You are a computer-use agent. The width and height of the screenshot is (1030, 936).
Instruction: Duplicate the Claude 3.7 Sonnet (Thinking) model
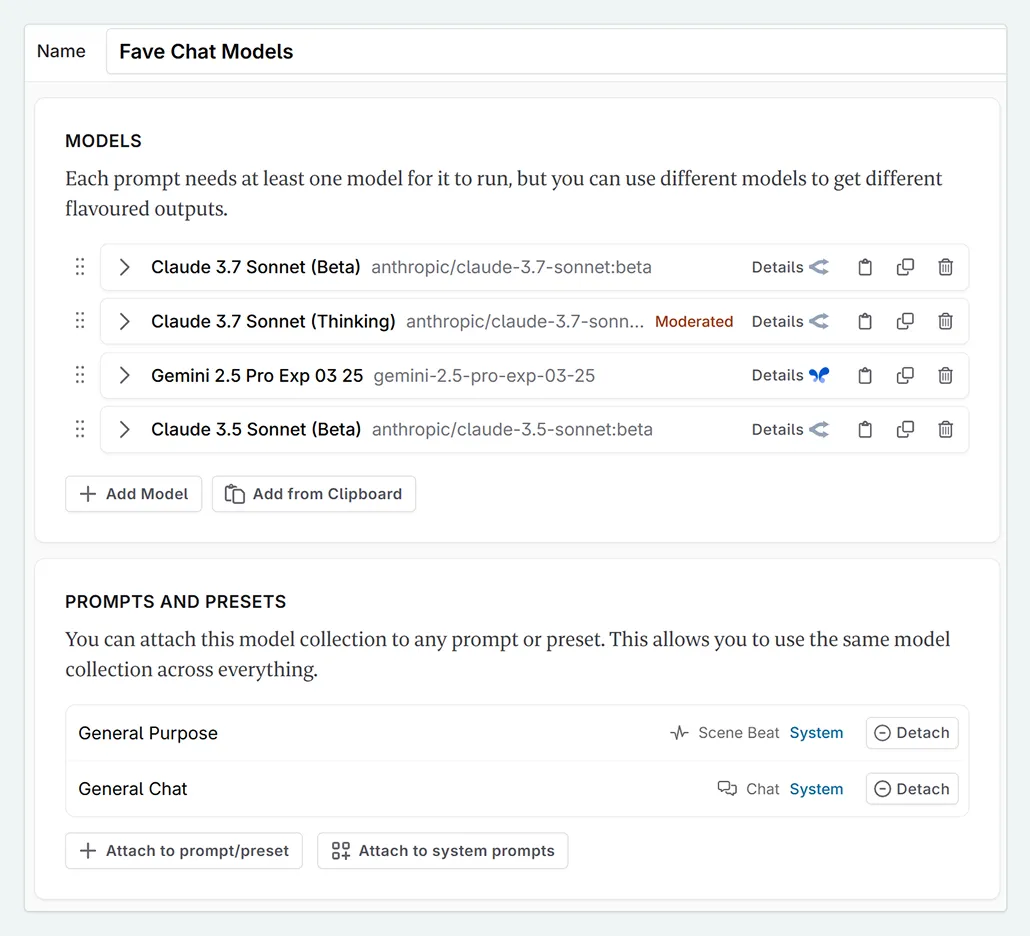point(905,321)
